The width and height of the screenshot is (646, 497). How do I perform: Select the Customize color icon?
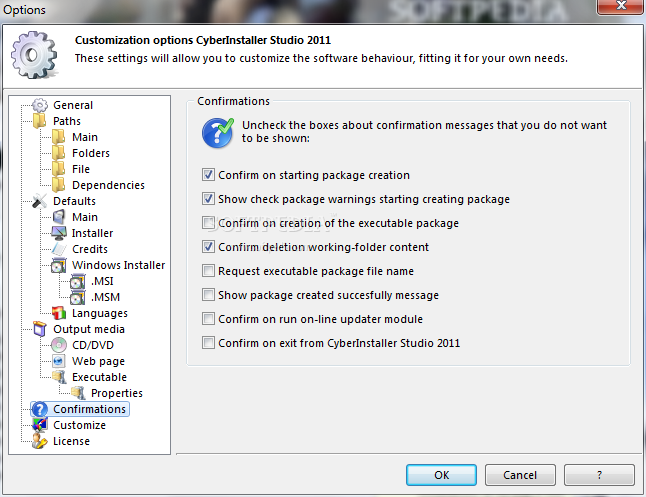point(40,425)
